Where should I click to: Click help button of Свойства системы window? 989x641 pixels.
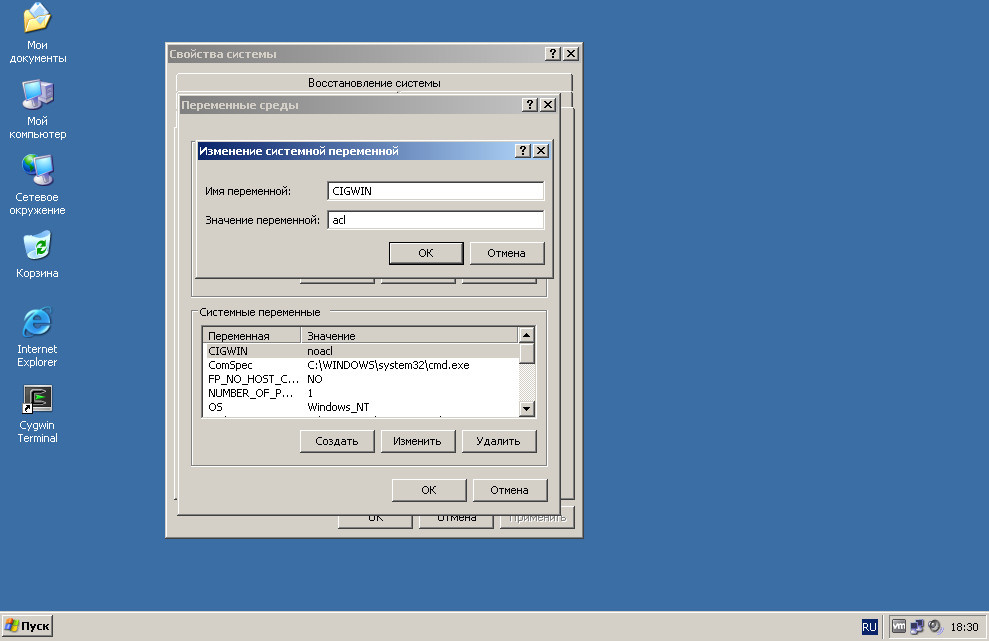tap(553, 54)
